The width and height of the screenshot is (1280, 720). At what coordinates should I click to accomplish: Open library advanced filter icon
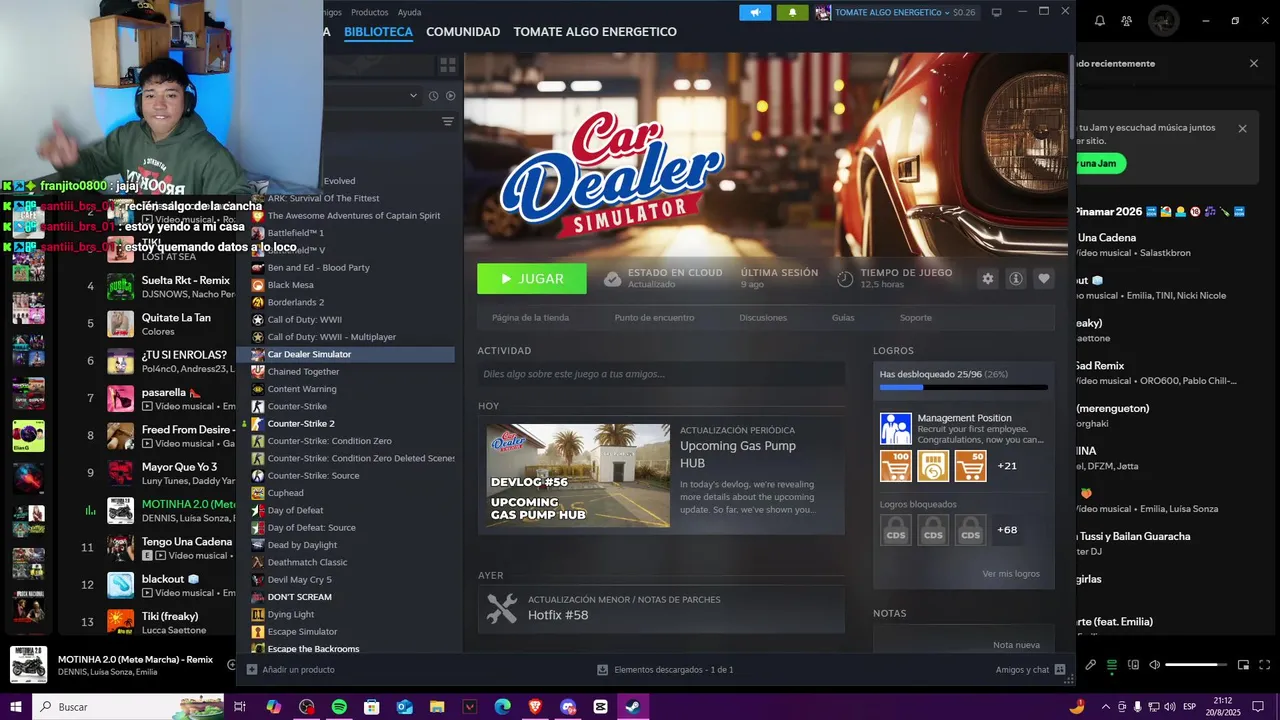pyautogui.click(x=448, y=121)
